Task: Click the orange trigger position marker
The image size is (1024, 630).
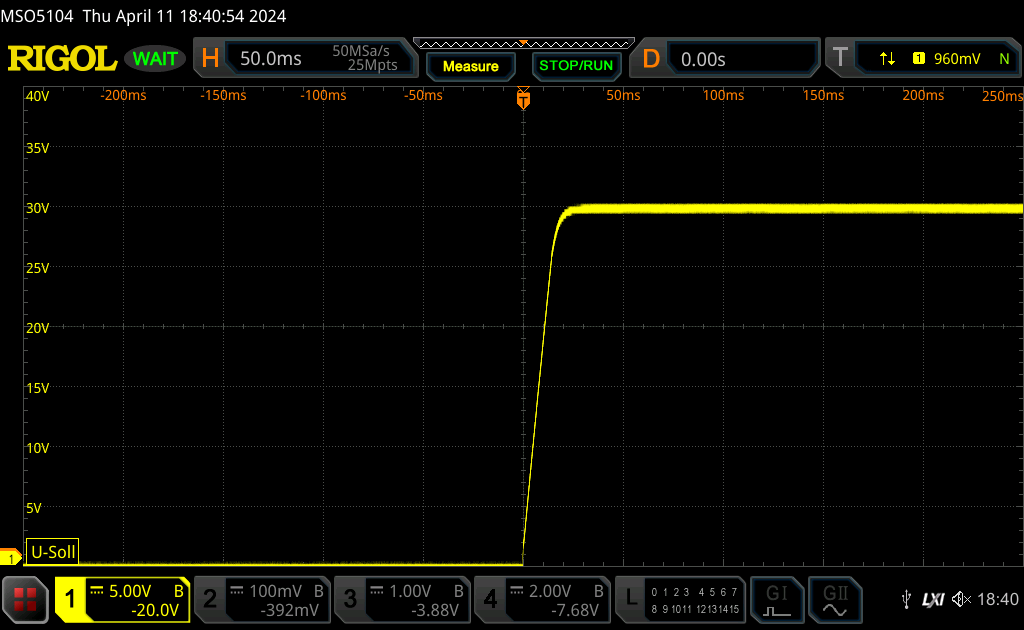Action: click(523, 98)
